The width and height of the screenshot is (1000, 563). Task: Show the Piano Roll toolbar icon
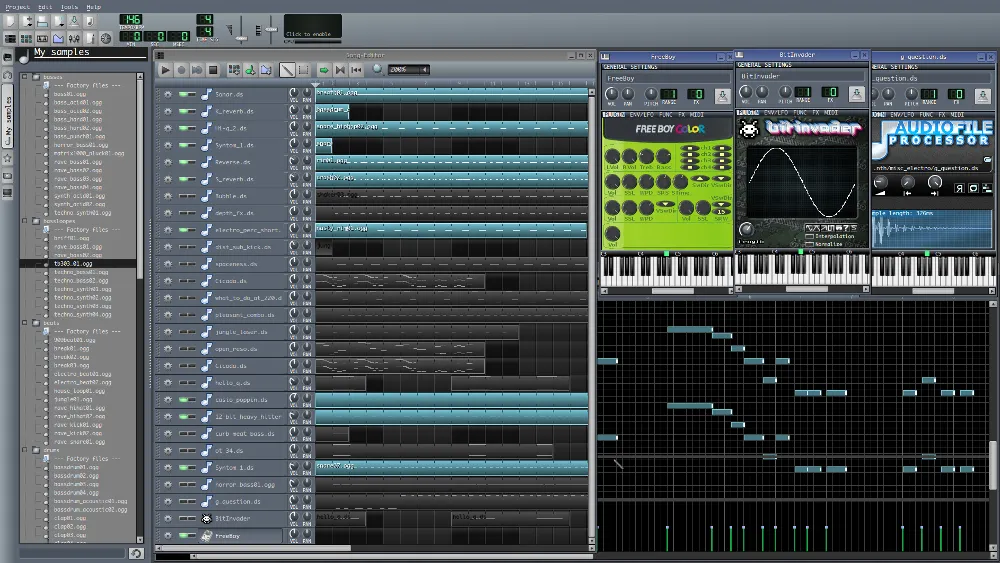(x=42, y=39)
